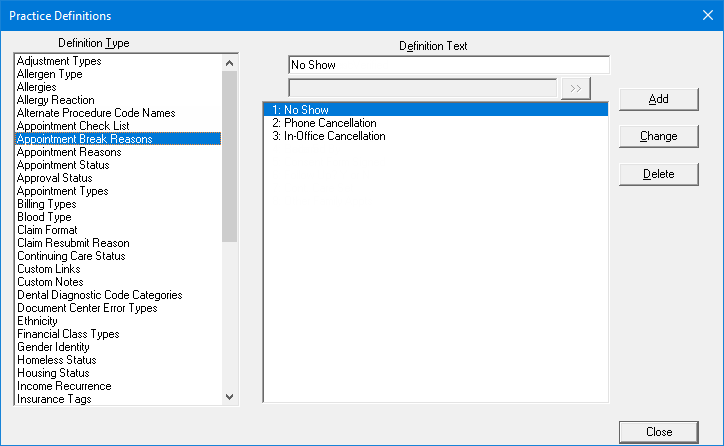Viewport: 724px width, 446px height.
Task: Select Custom Notes definition type
Action: pyautogui.click(x=118, y=282)
